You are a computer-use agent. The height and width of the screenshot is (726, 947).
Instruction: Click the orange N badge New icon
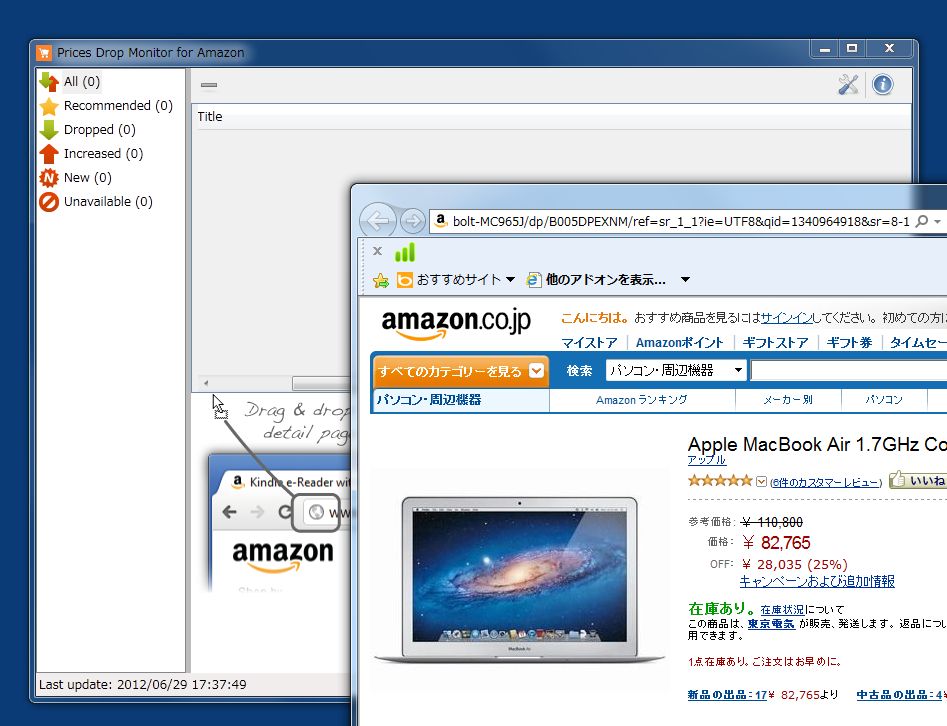click(x=49, y=178)
